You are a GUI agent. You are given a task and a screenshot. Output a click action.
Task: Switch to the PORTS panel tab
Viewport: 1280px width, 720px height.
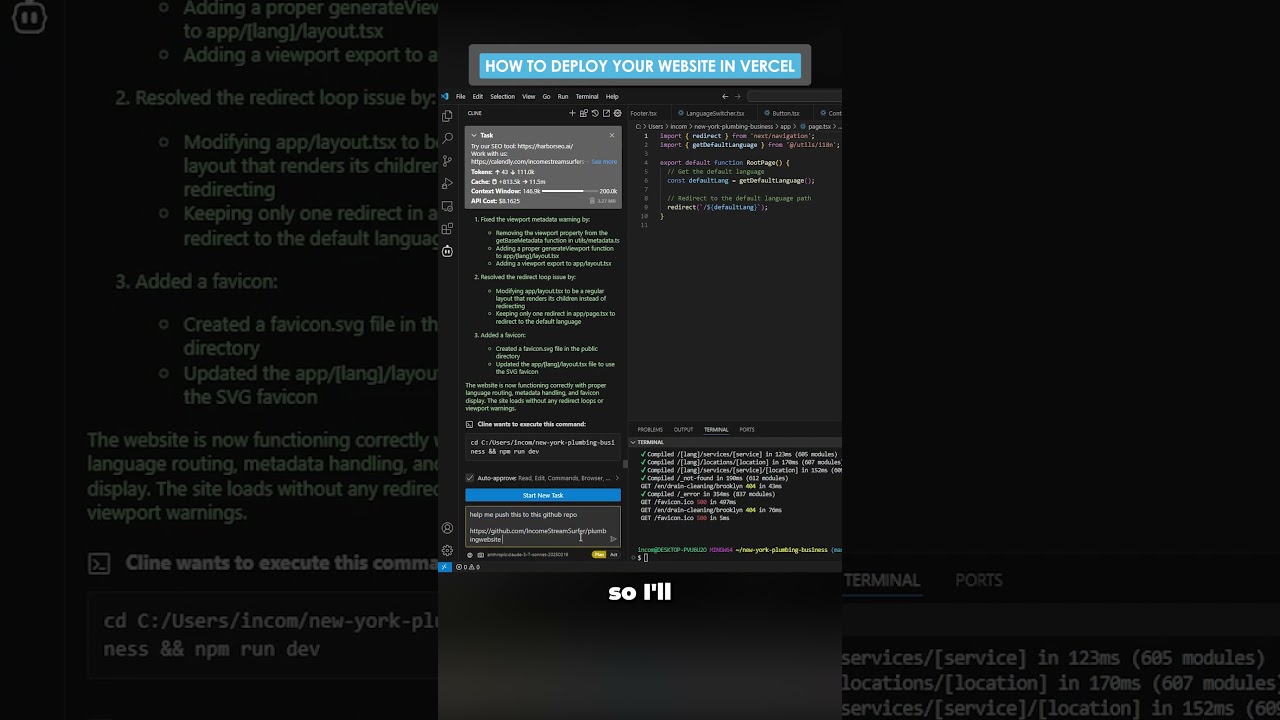747,430
